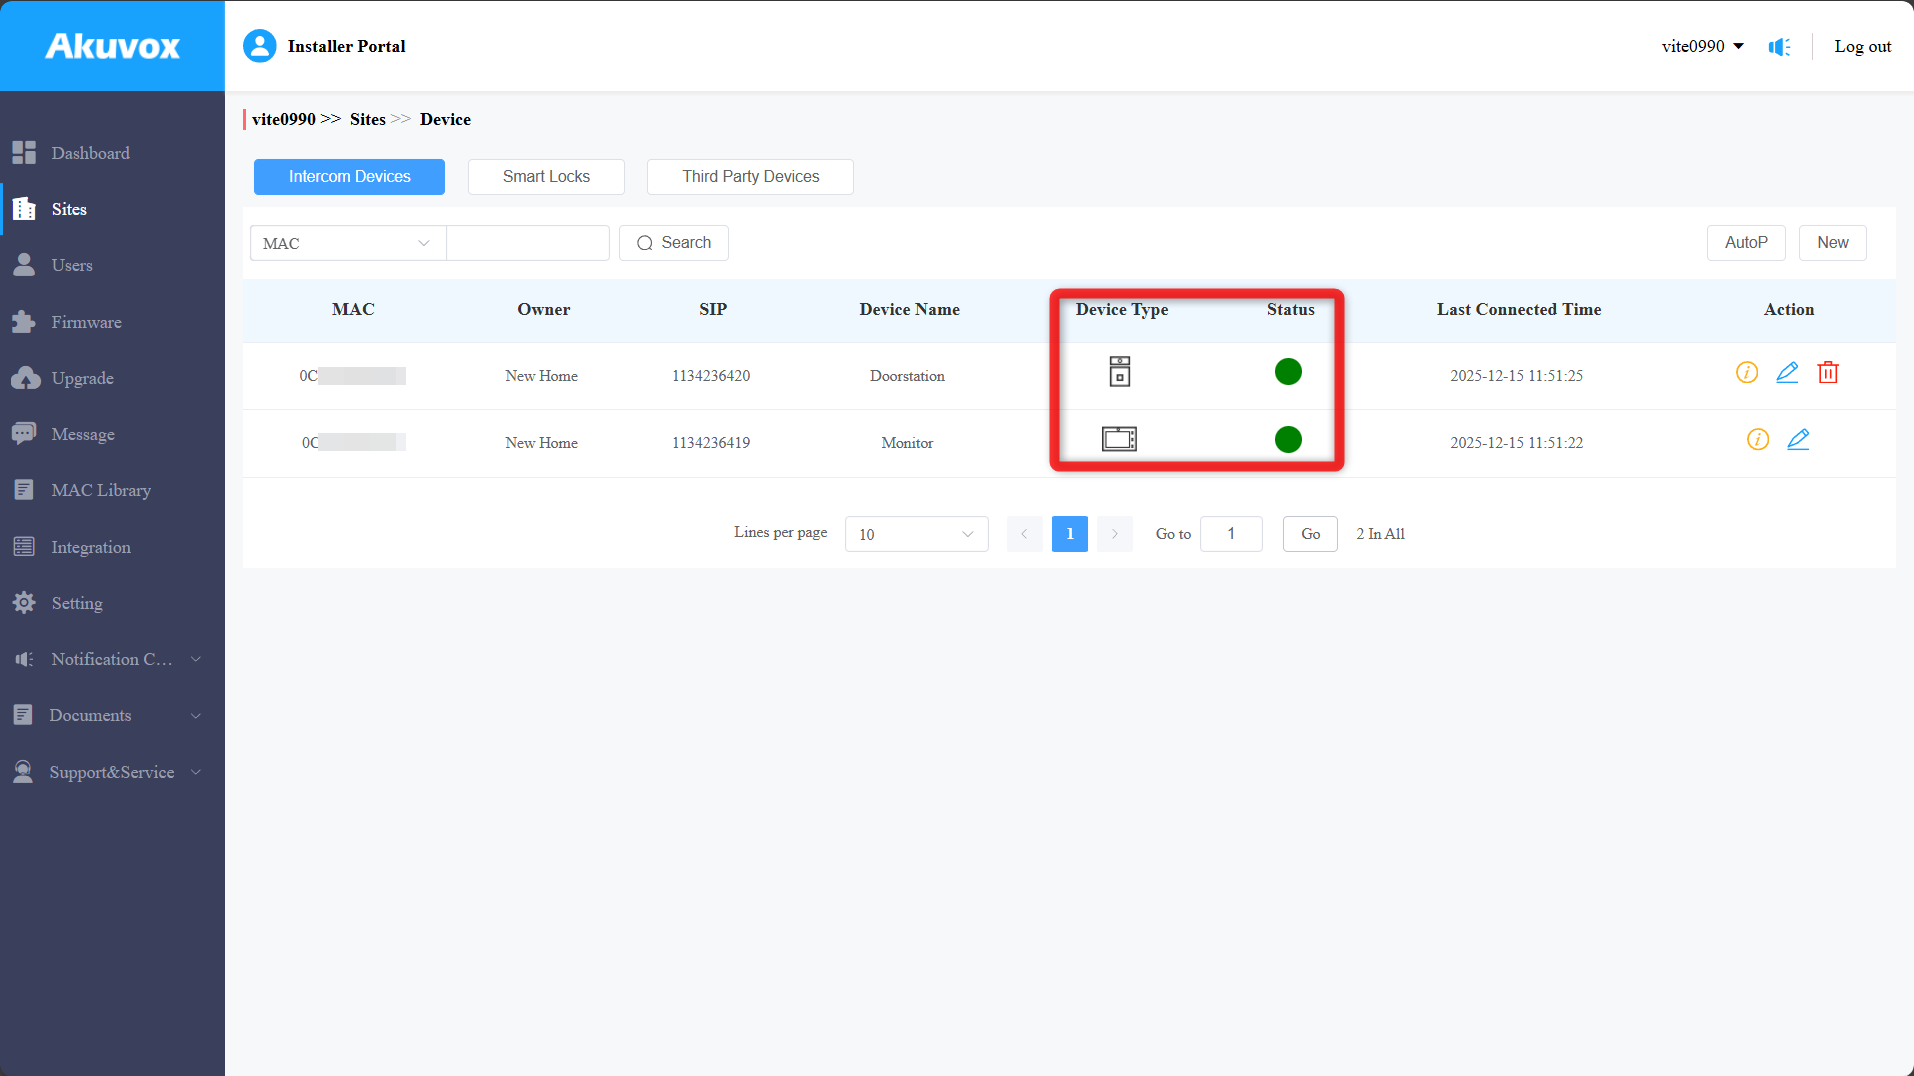Click the Setting gear icon
1914x1076 pixels.
click(x=24, y=603)
